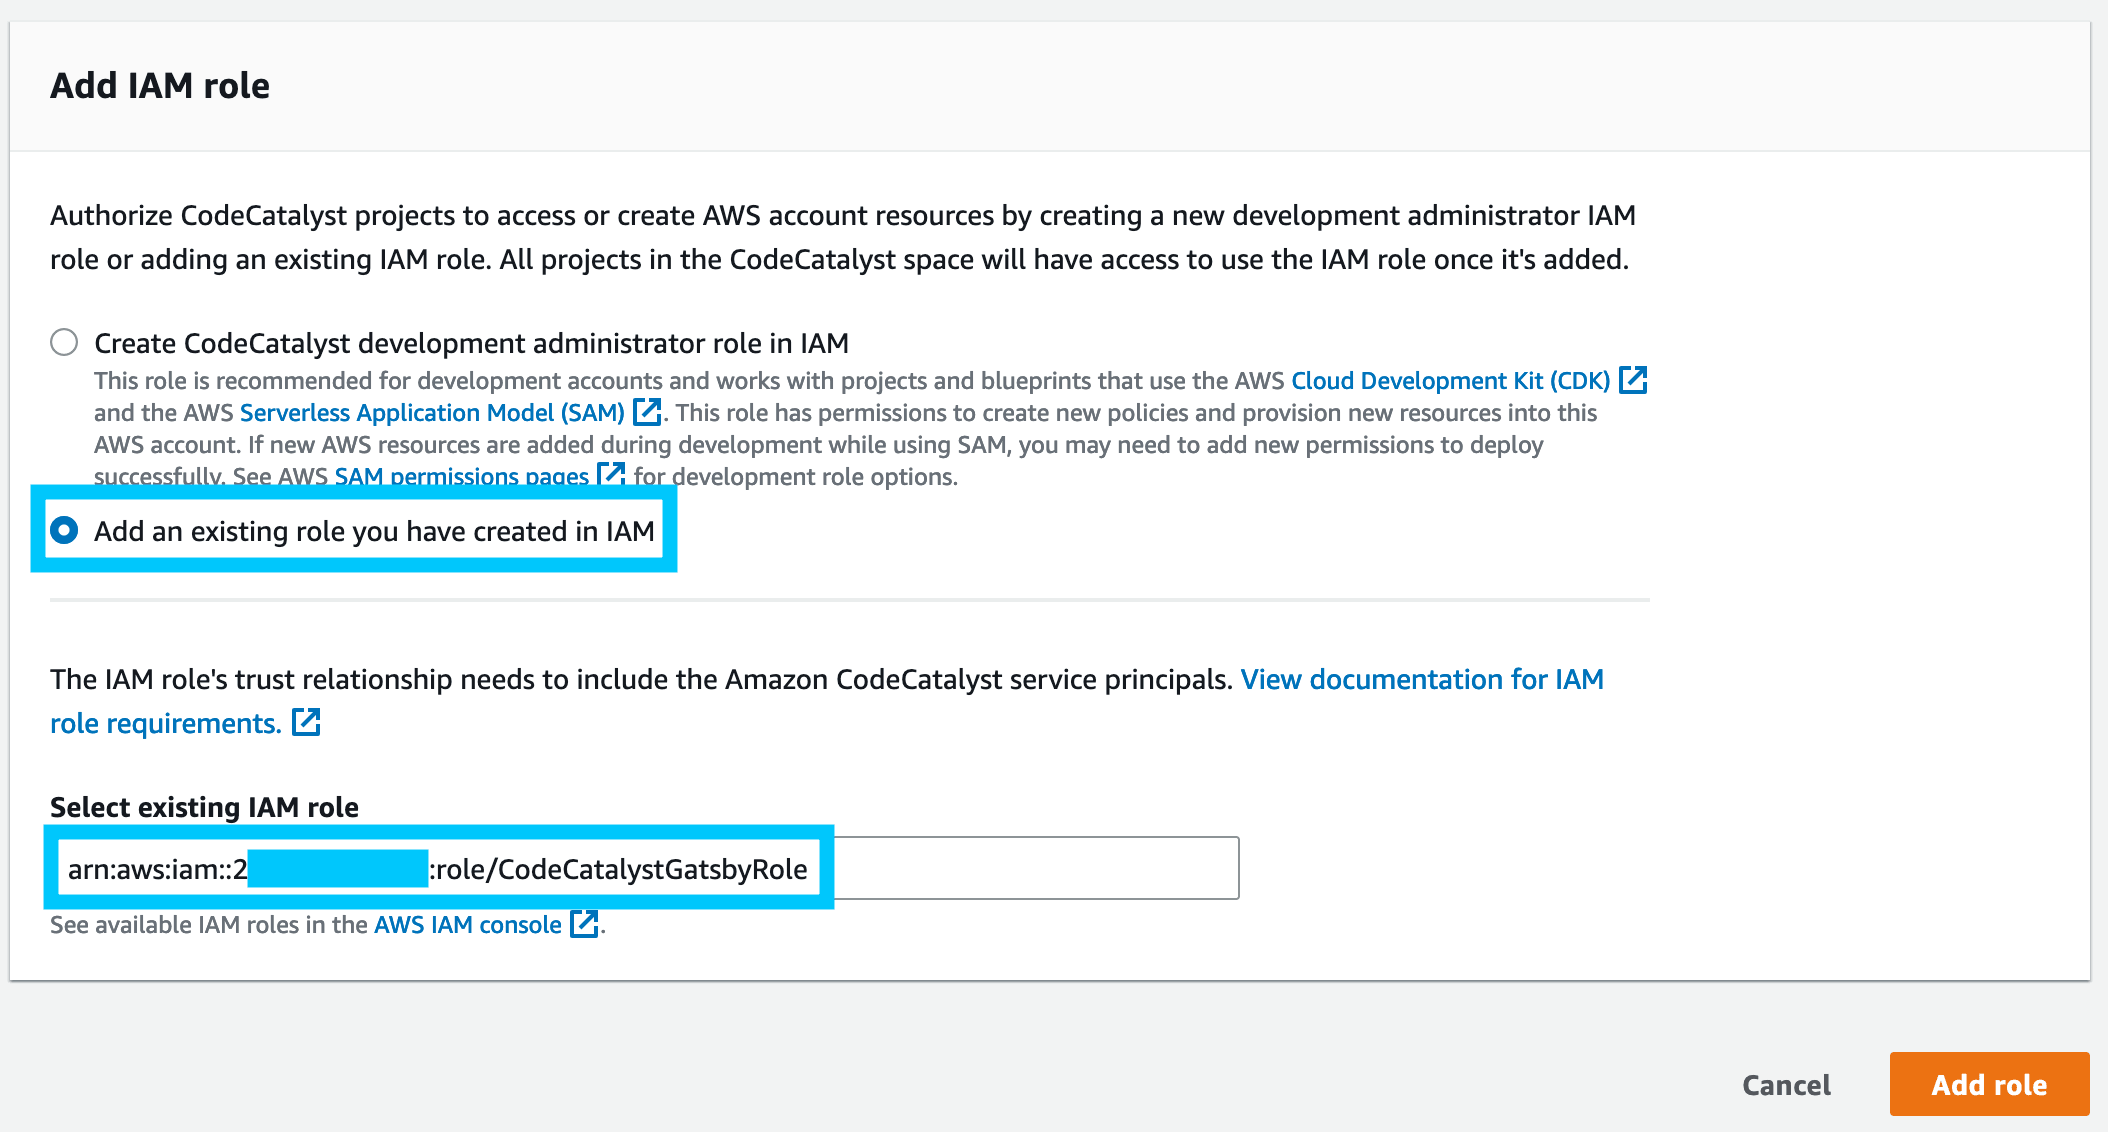Viewport: 2108px width, 1132px height.
Task: Select 'Add an existing role' radio button
Action: point(64,530)
